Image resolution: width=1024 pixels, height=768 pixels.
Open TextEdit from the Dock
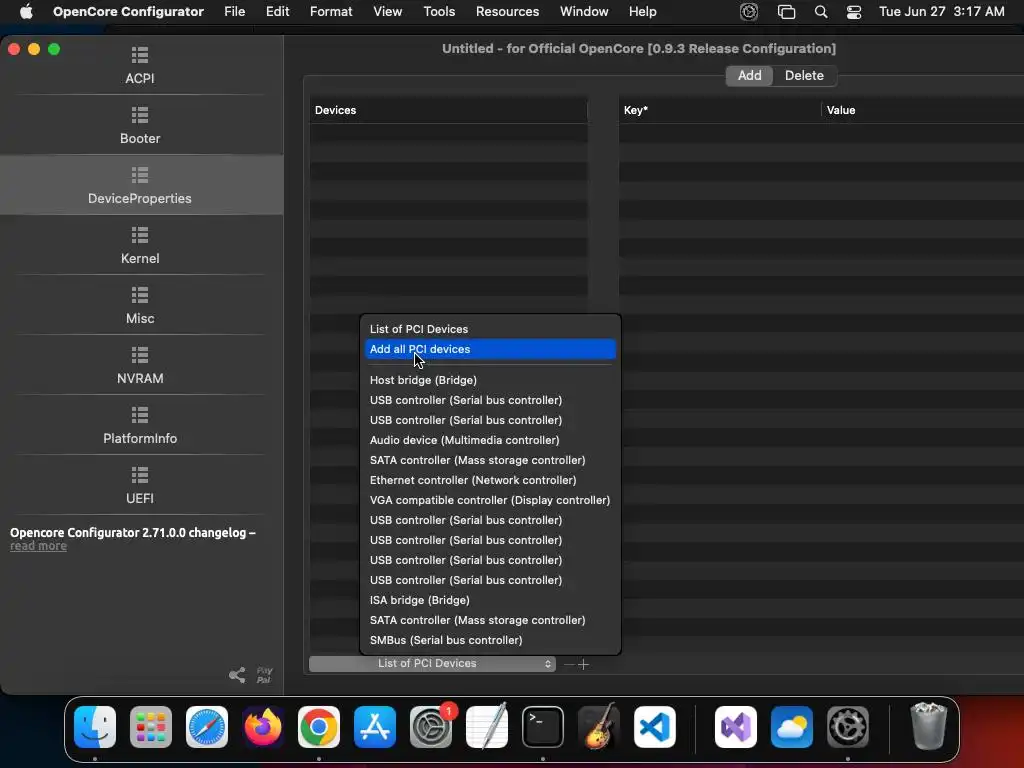pyautogui.click(x=487, y=727)
